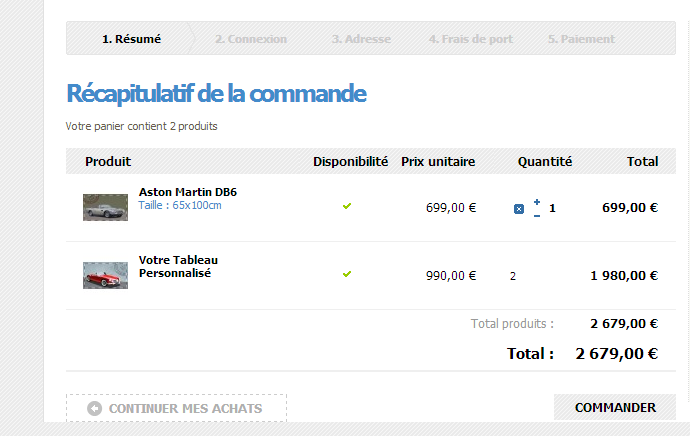Screen dimensions: 690x436
Task: Click the back arrow icon on Continuer
Action: pos(94,408)
